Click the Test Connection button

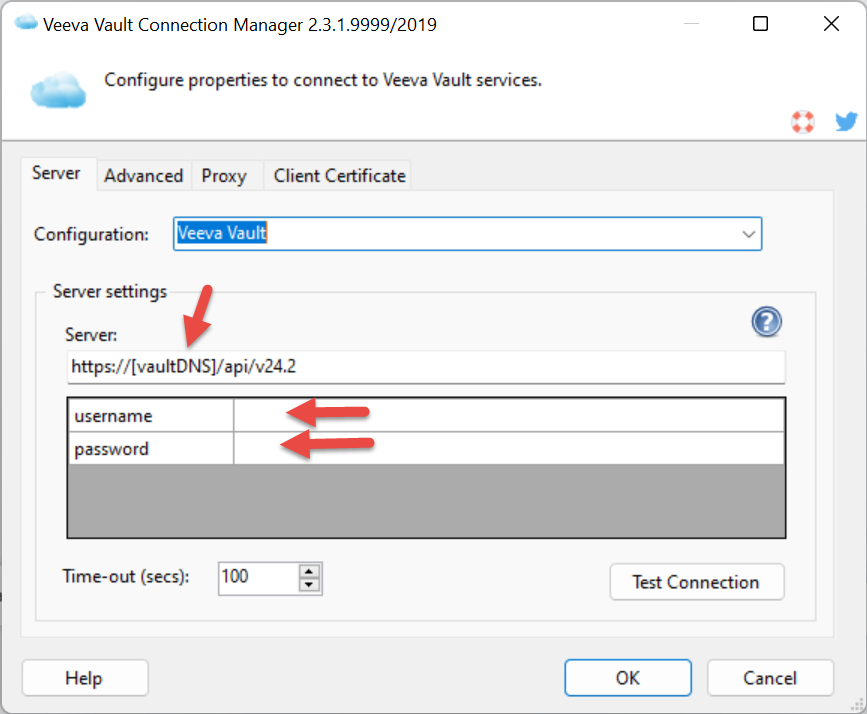(x=697, y=582)
